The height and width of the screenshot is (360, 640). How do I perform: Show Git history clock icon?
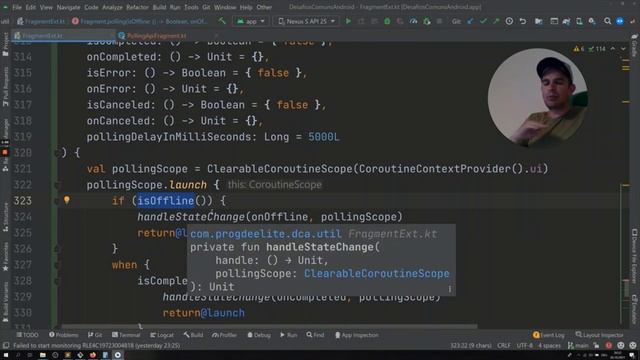point(509,21)
